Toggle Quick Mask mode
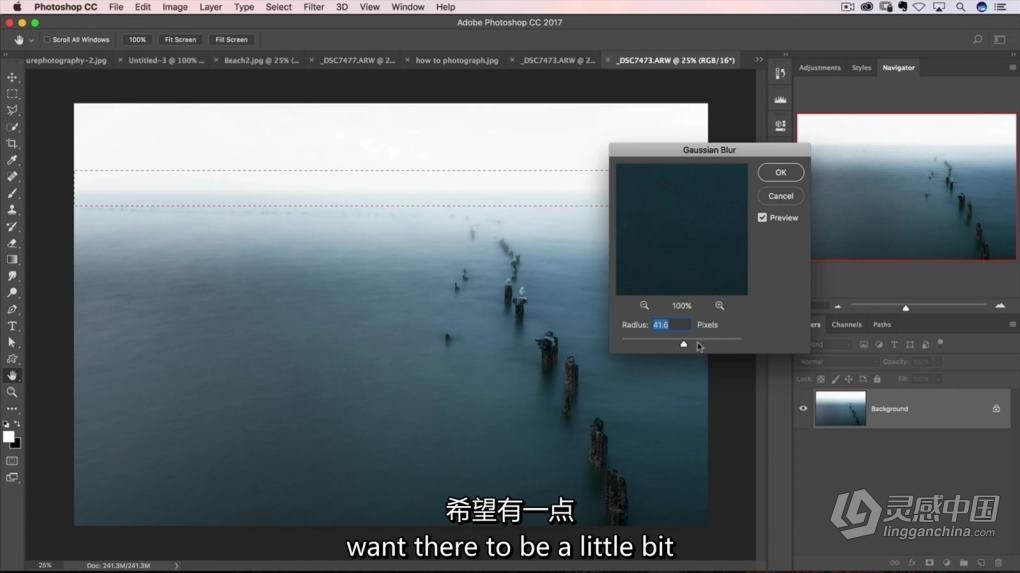 [x=12, y=460]
